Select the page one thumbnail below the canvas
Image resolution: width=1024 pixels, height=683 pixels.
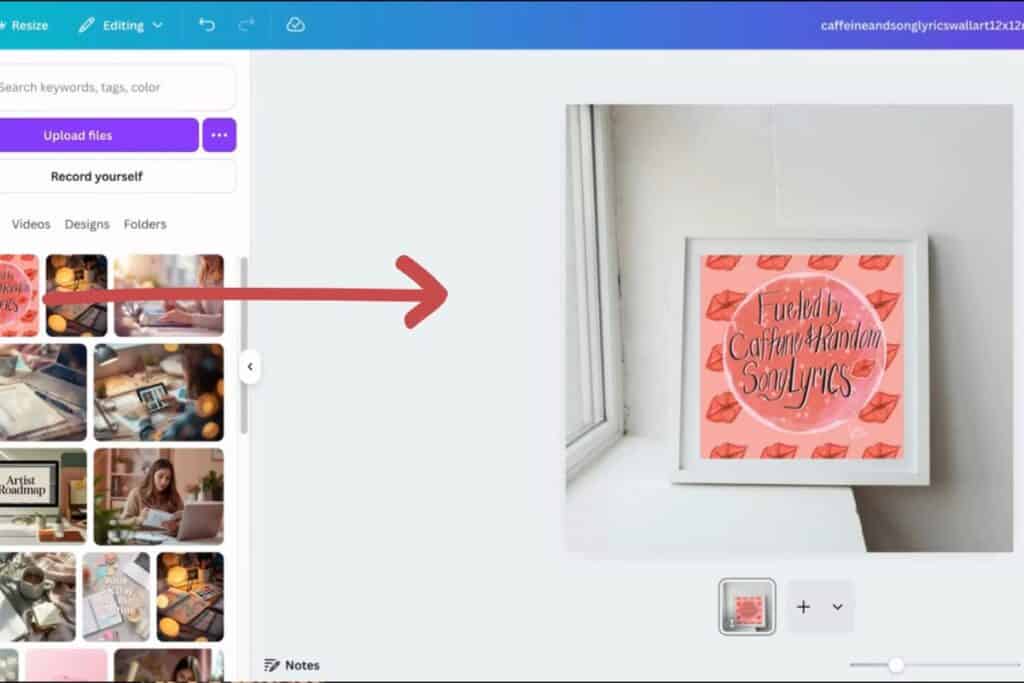click(x=748, y=606)
